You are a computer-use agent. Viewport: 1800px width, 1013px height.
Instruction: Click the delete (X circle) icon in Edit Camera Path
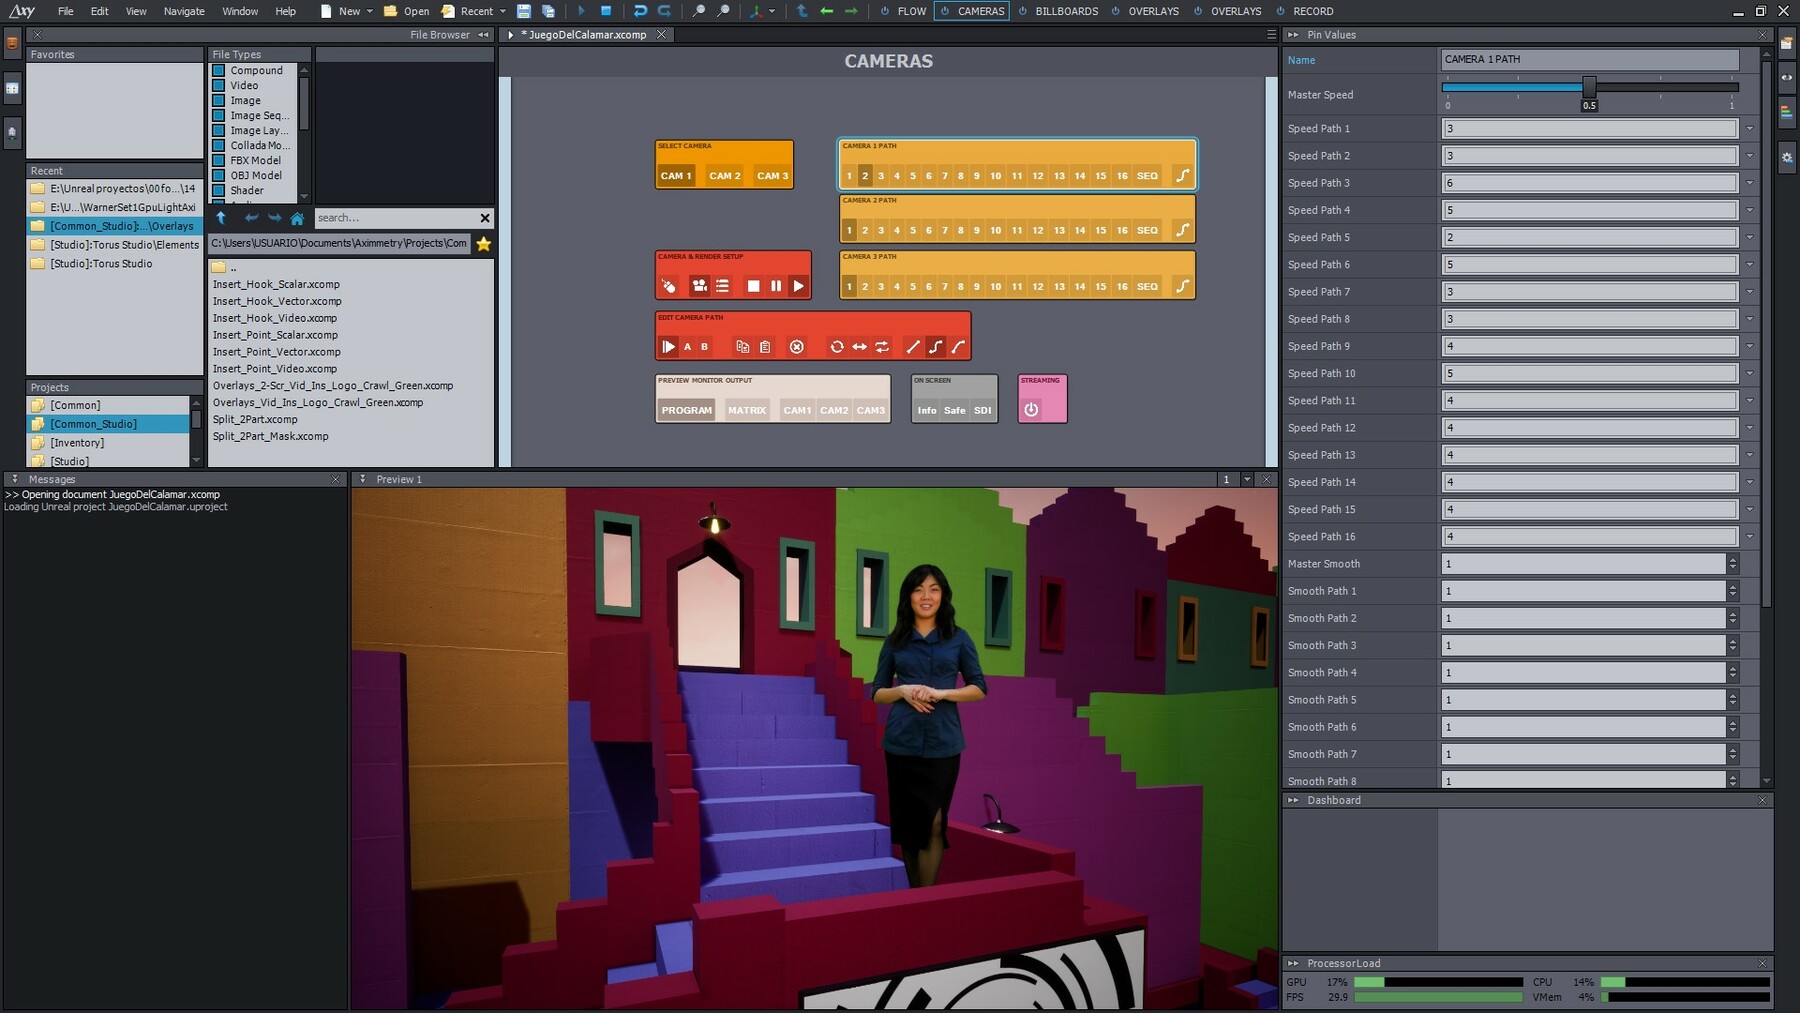(x=796, y=347)
